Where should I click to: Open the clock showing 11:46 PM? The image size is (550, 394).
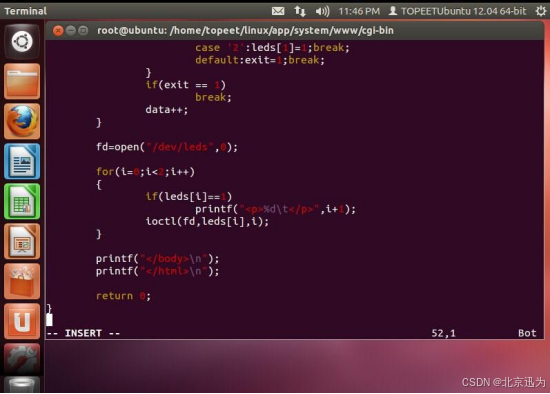[359, 11]
